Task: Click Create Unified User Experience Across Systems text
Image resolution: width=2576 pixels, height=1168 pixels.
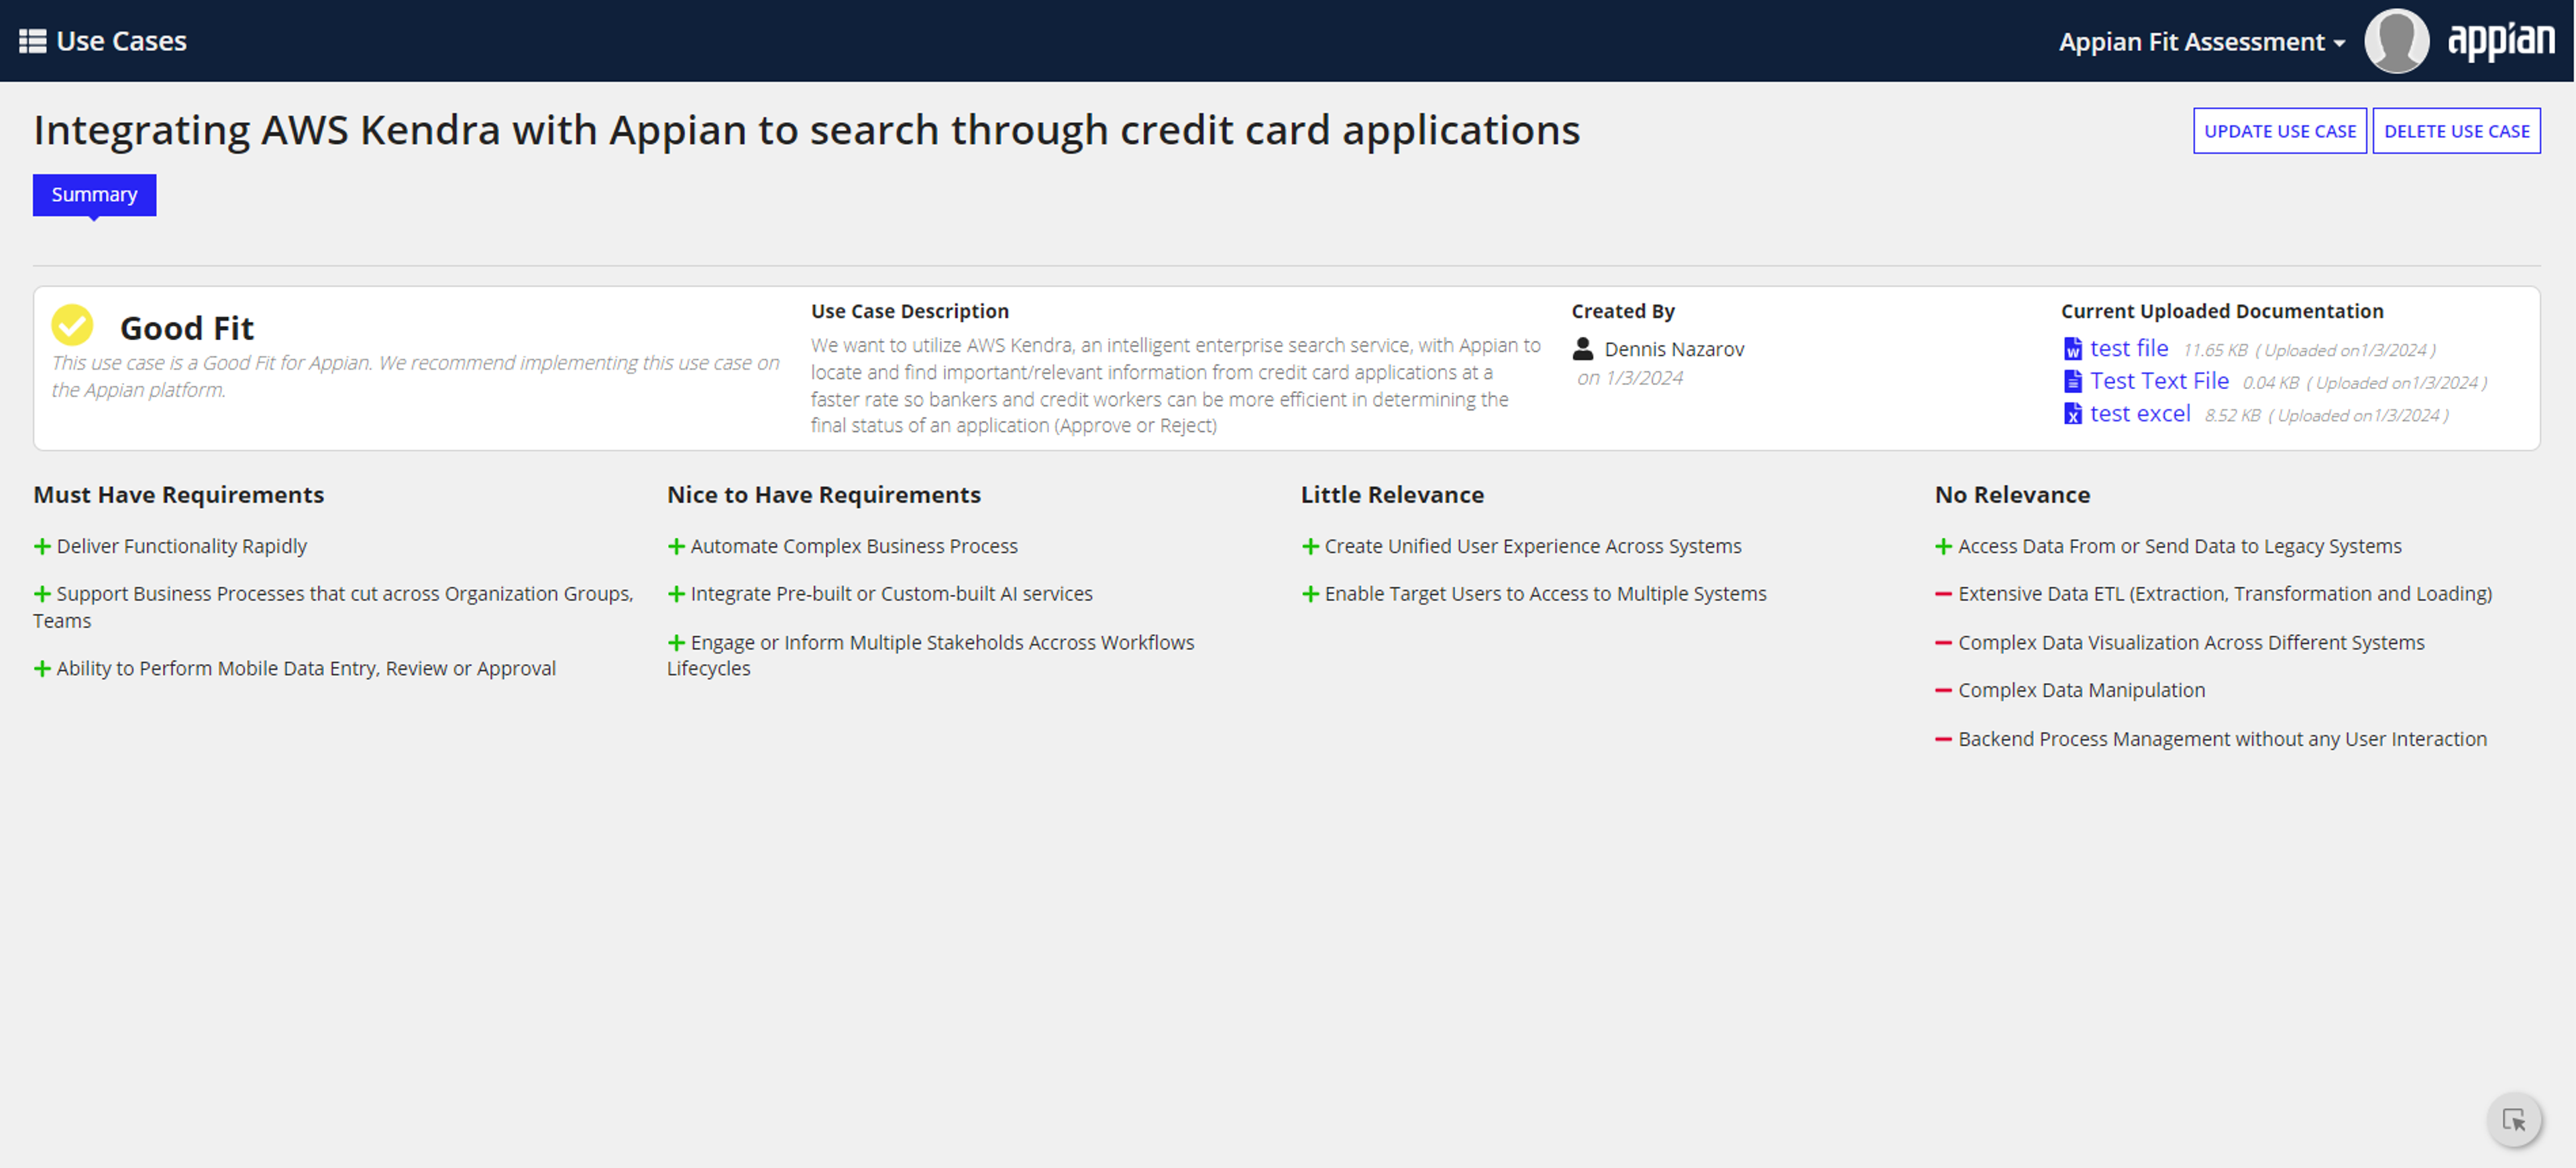Action: coord(1532,547)
